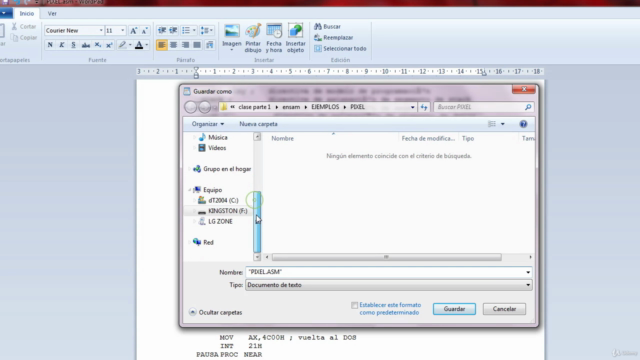Insert an image with Imagen
Screen dimensions: 640x360
232,38
